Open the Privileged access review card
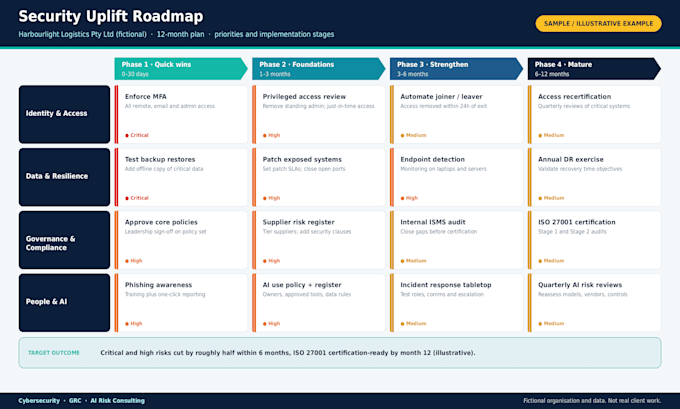Screen dimensions: 680x409 (319, 114)
